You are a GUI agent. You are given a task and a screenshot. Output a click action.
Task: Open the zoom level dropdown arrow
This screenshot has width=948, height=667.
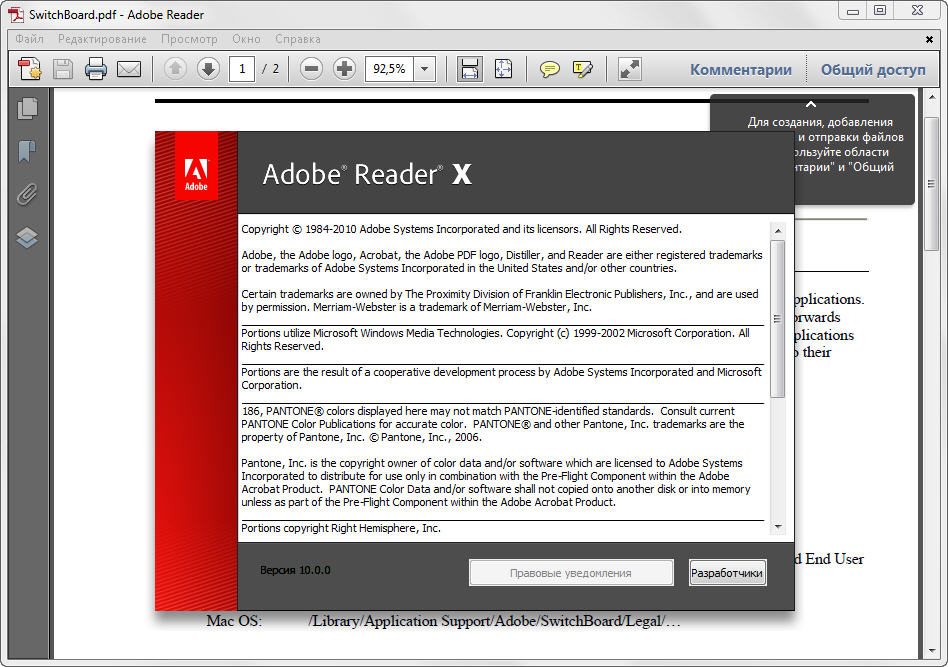(x=424, y=69)
